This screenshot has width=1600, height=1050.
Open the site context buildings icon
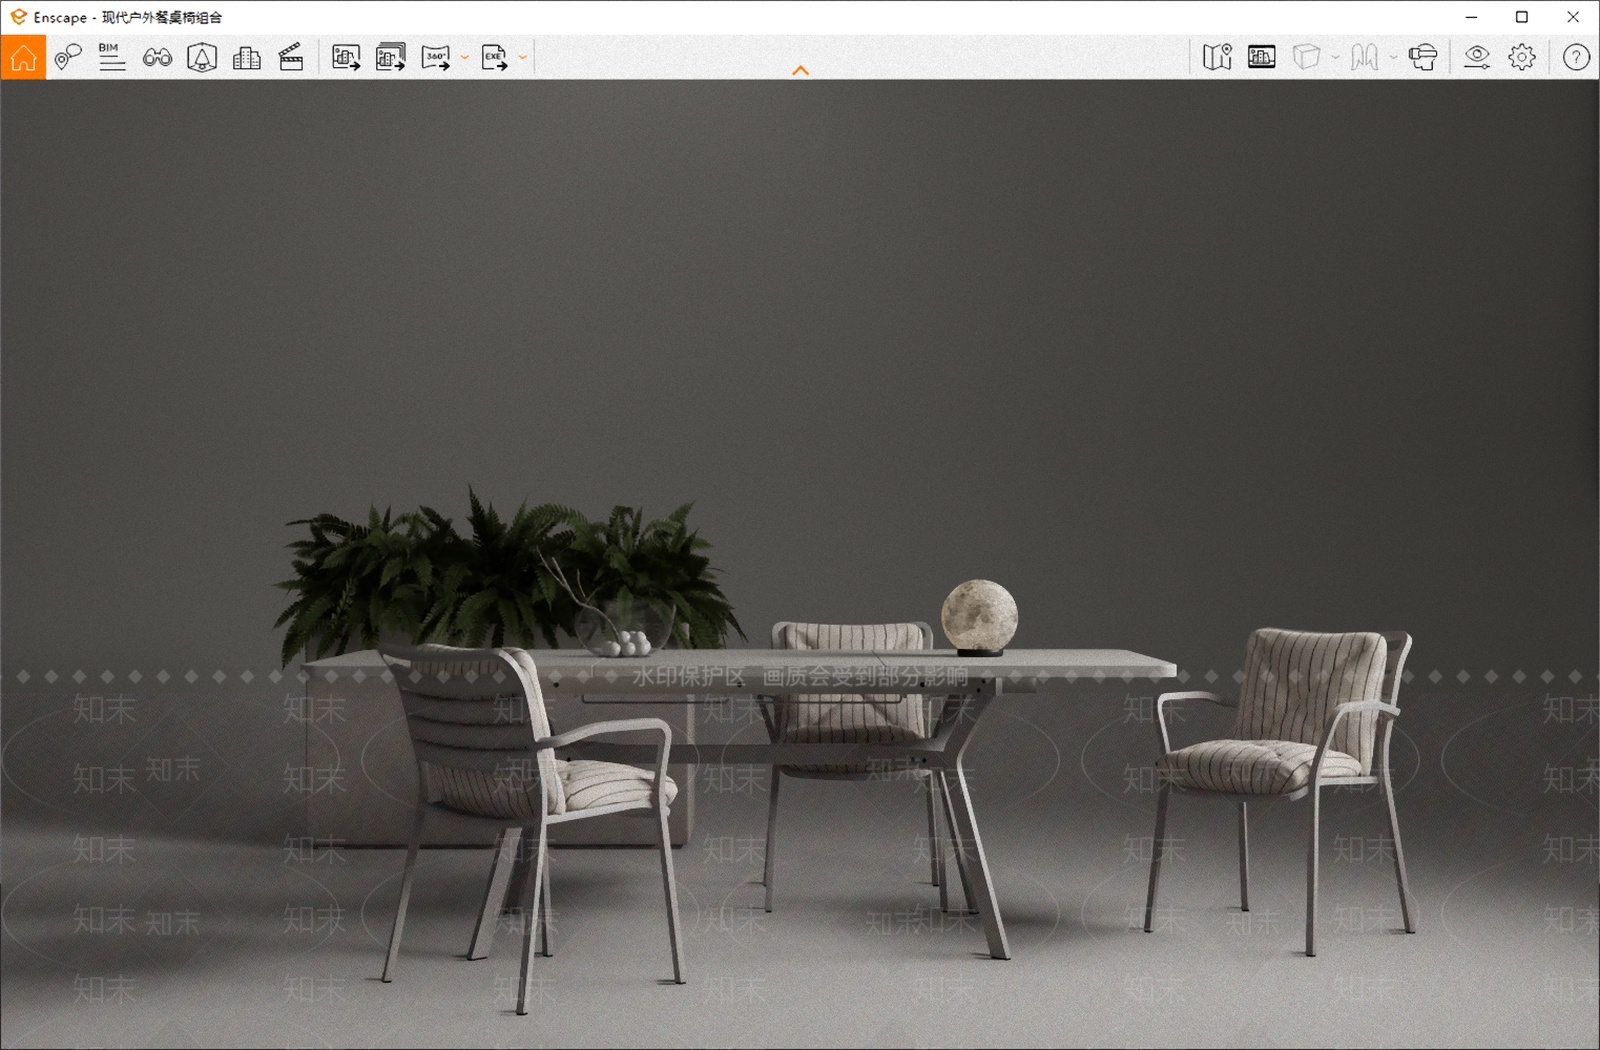point(246,57)
